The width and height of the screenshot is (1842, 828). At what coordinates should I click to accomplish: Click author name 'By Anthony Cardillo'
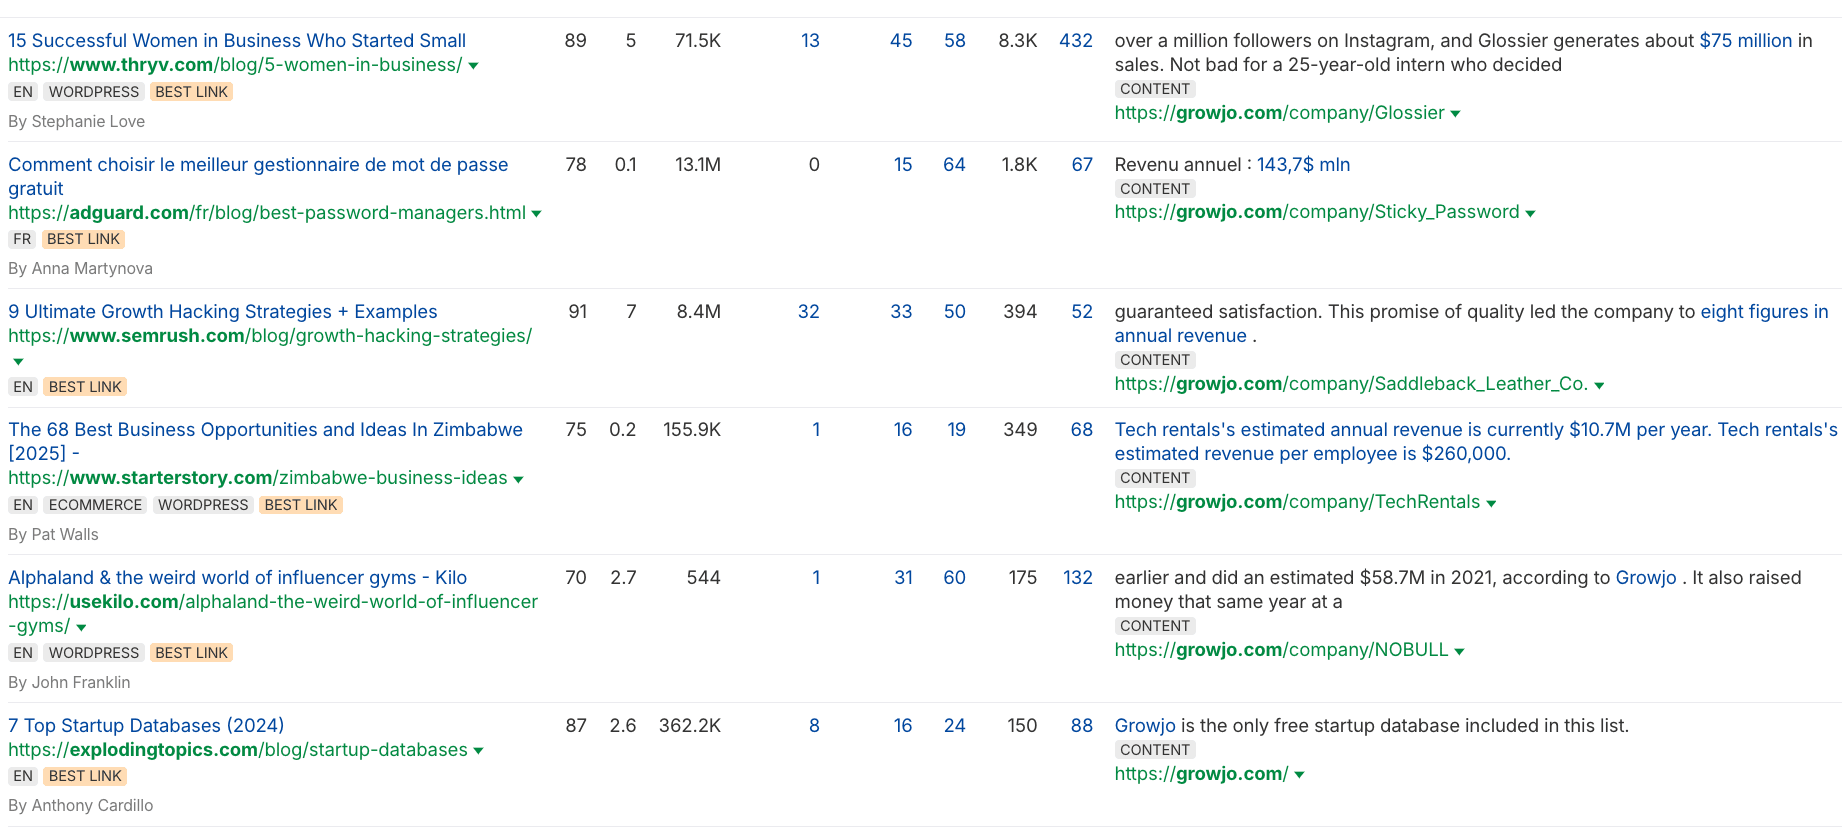pyautogui.click(x=81, y=806)
